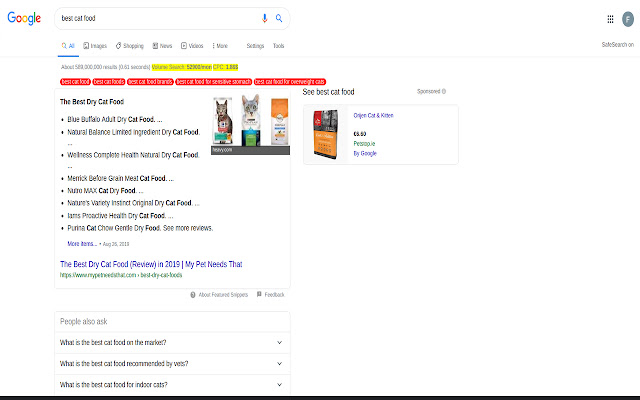Image resolution: width=640 pixels, height=400 pixels.
Task: Select the All results tab
Action: [x=68, y=46]
